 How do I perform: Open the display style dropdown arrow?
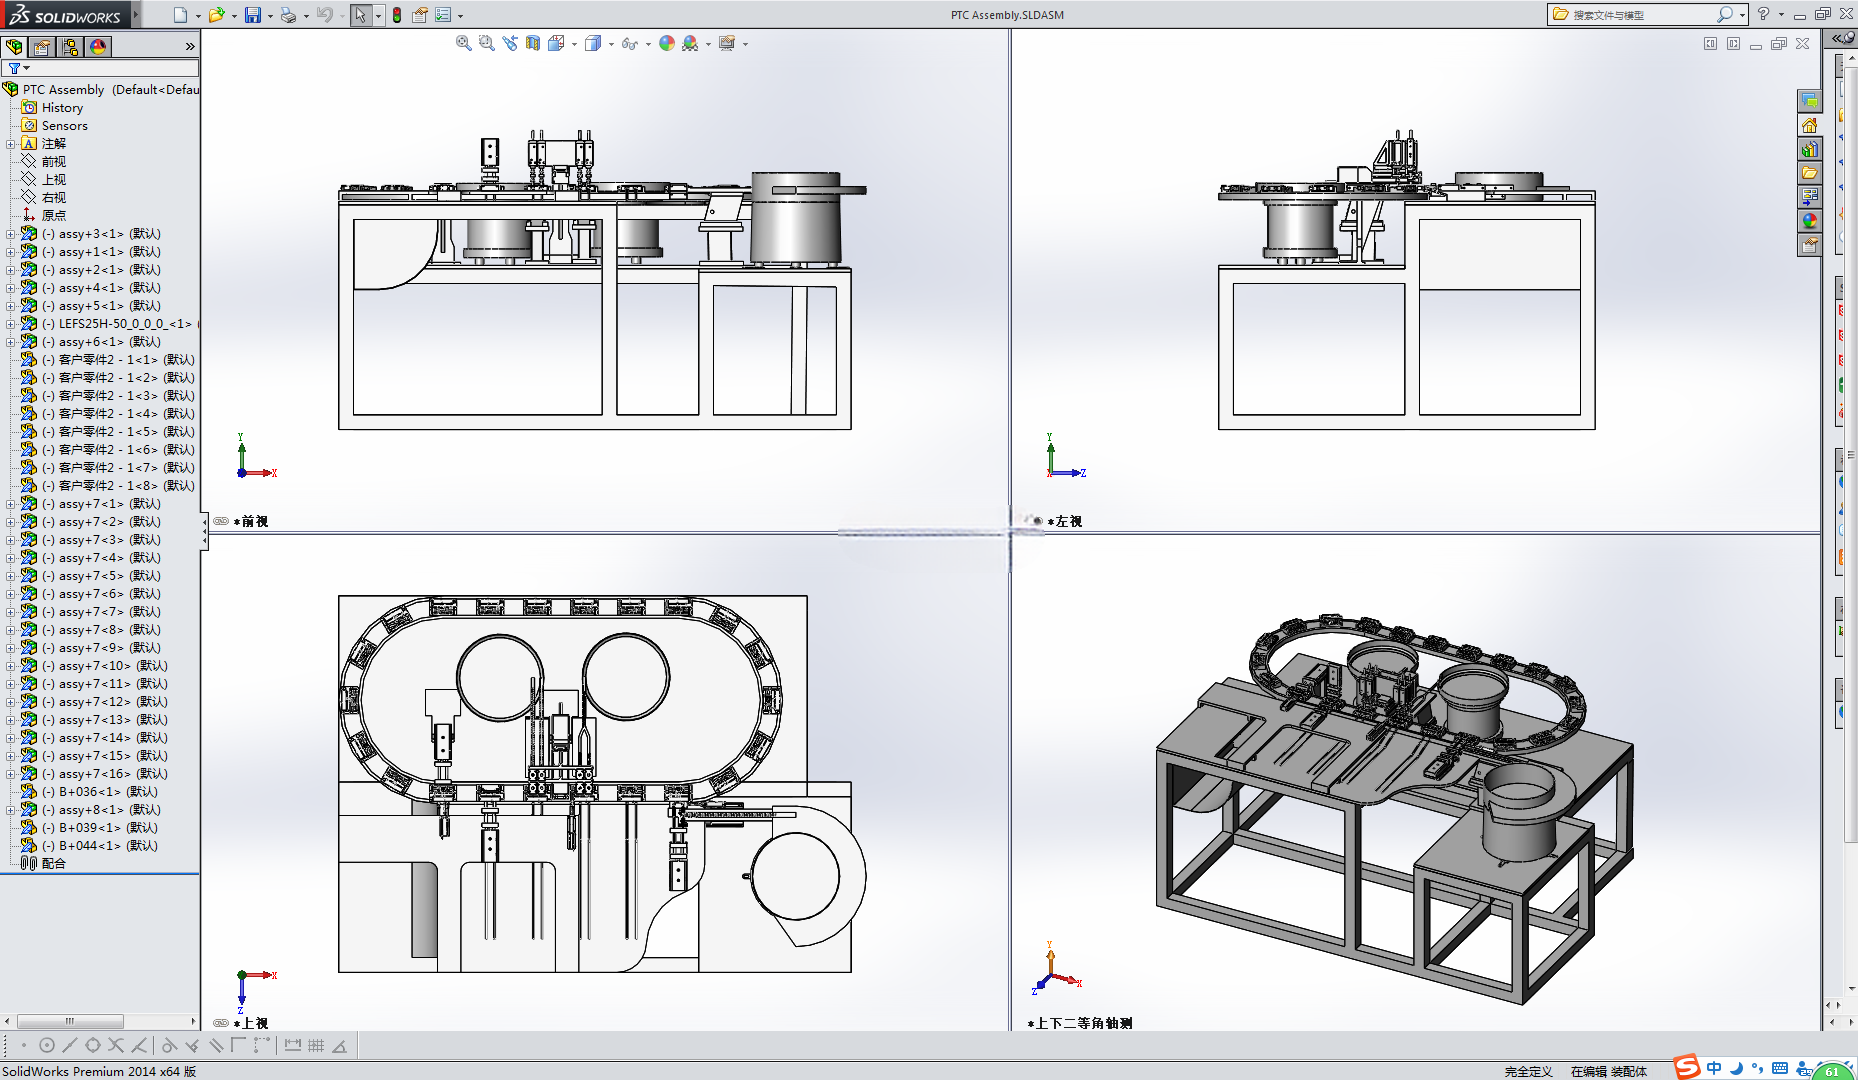tap(611, 44)
